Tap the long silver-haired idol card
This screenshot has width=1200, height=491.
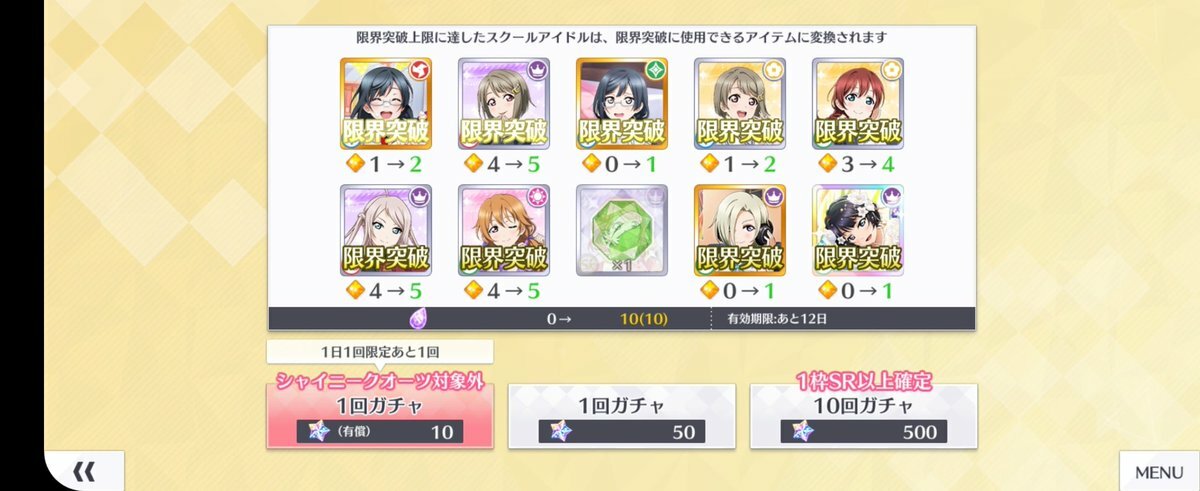point(385,230)
